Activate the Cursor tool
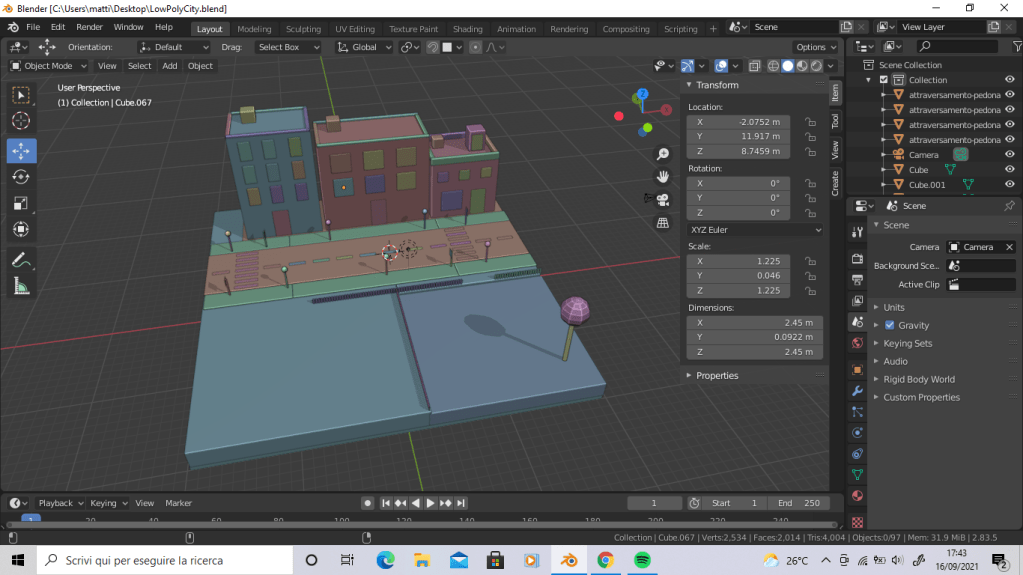1023x575 pixels. (21, 121)
